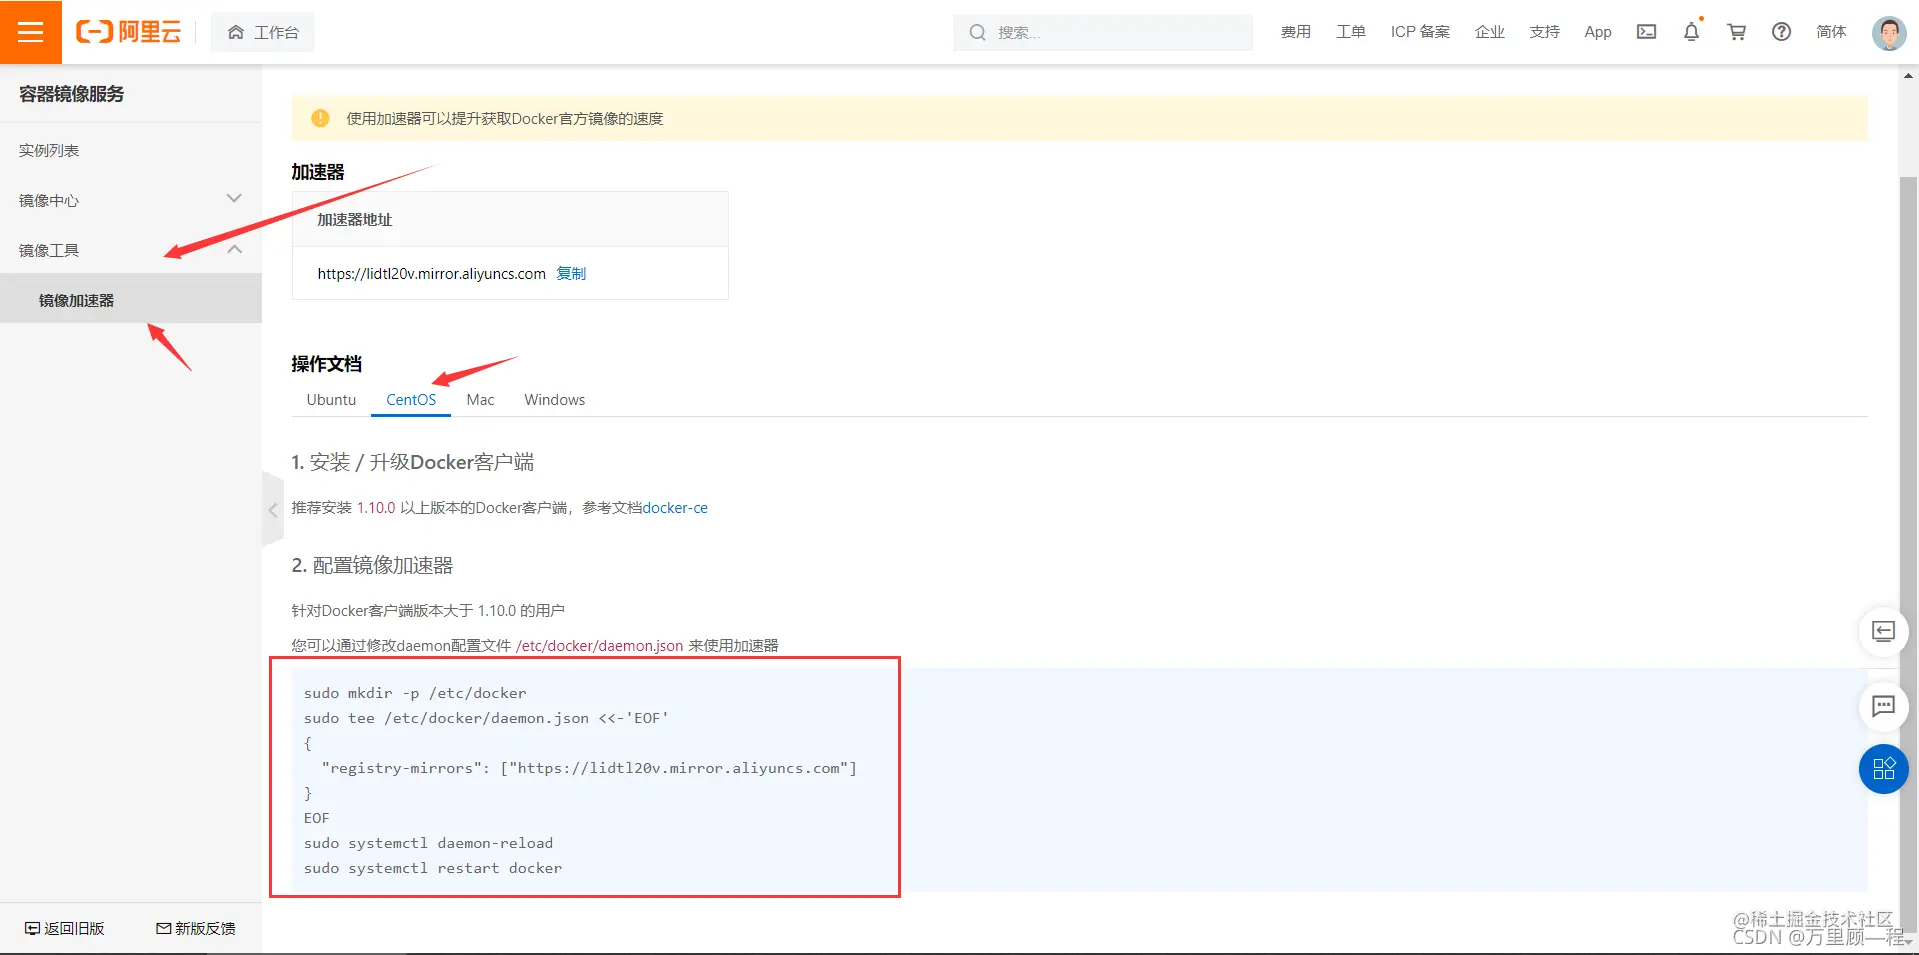Viewport: 1919px width, 955px height.
Task: Click the search magnifier icon
Action: point(977,32)
